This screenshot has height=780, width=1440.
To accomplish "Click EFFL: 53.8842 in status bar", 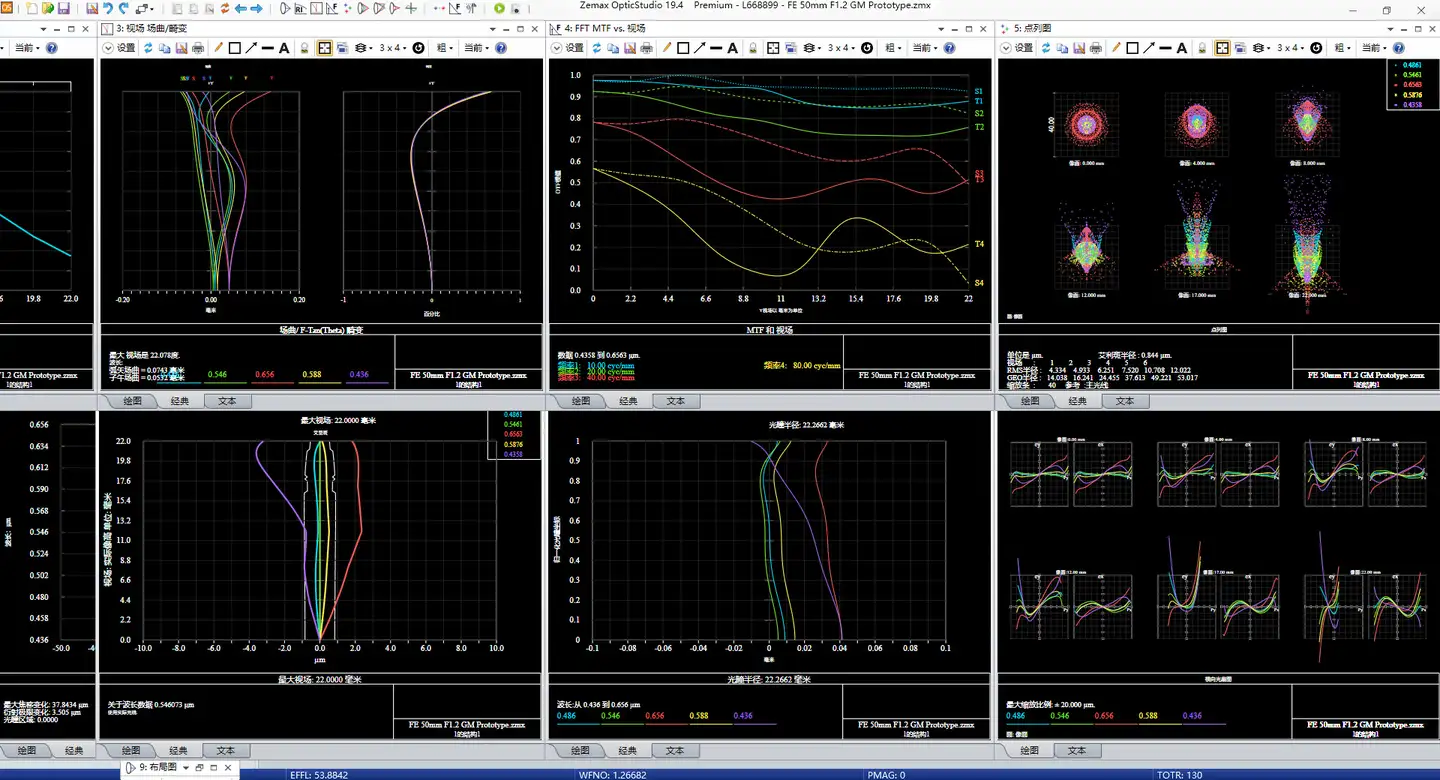I will [319, 774].
